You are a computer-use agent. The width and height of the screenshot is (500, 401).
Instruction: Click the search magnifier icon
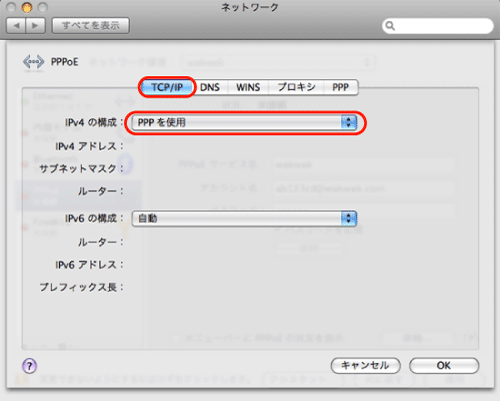click(x=390, y=26)
